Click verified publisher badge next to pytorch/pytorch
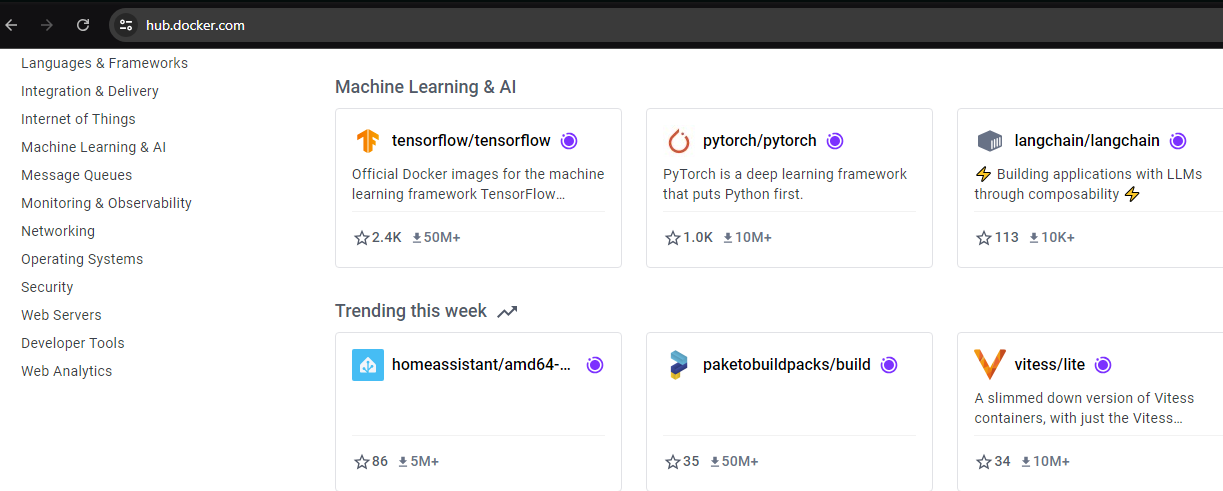Viewport: 1223px width, 491px height. (835, 141)
